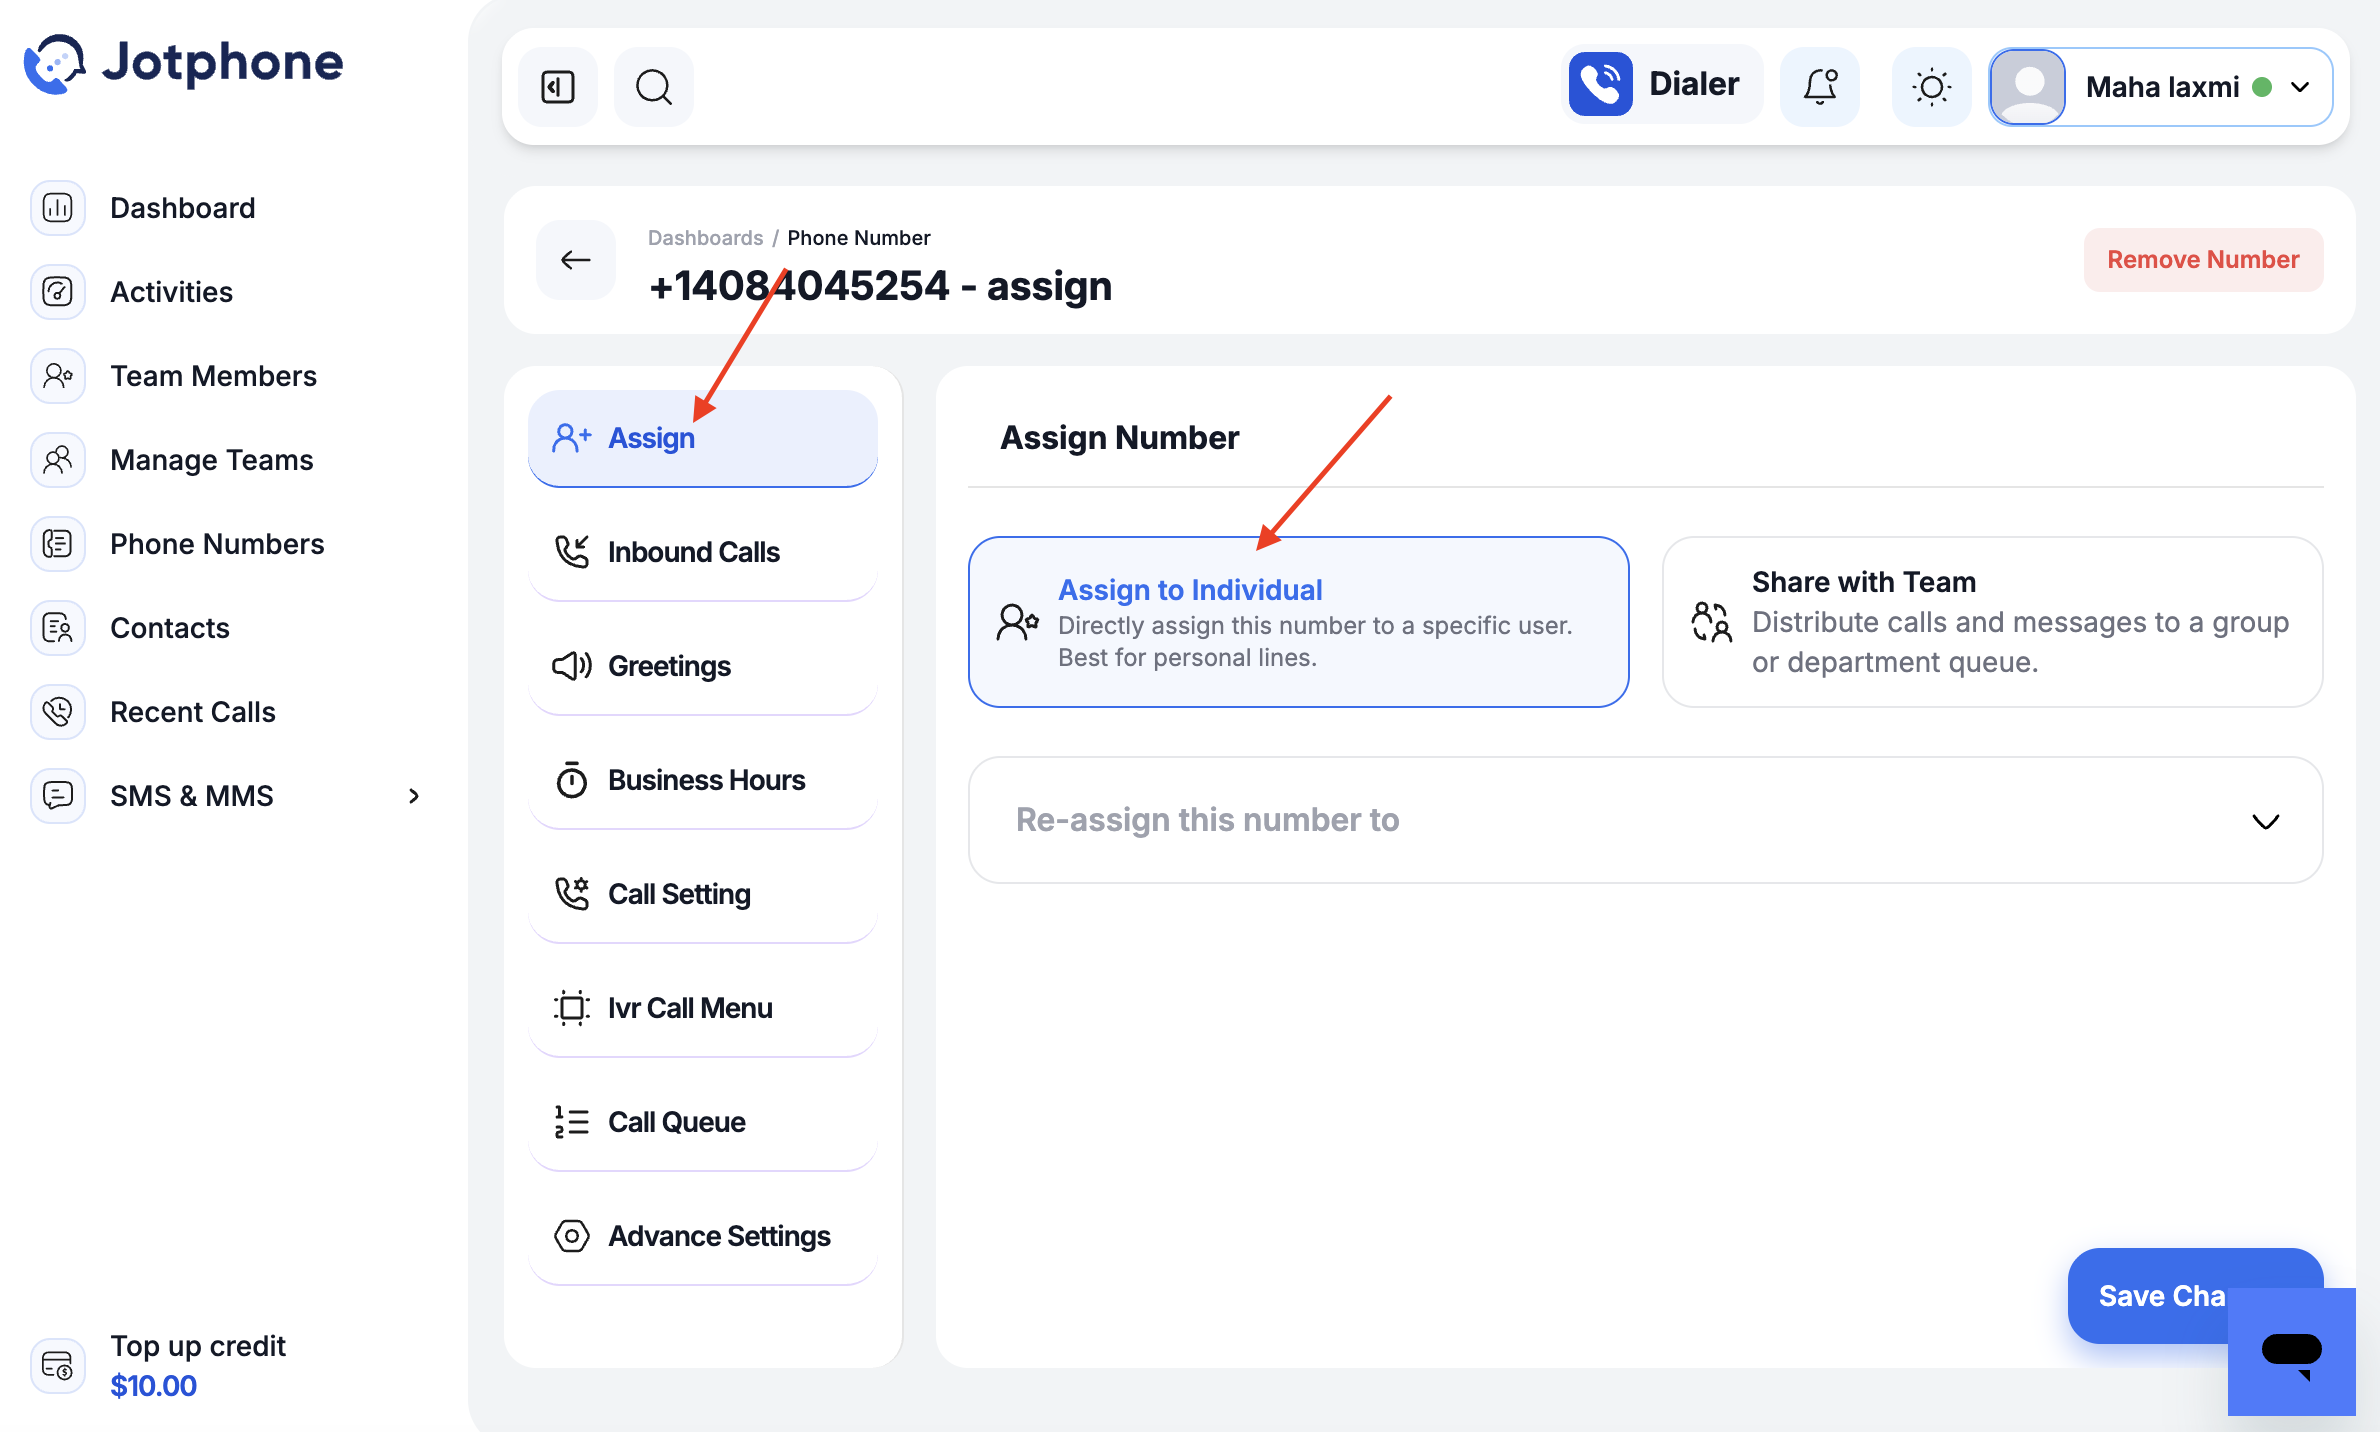Open the Call Queue tab
The image size is (2380, 1432).
pyautogui.click(x=703, y=1122)
